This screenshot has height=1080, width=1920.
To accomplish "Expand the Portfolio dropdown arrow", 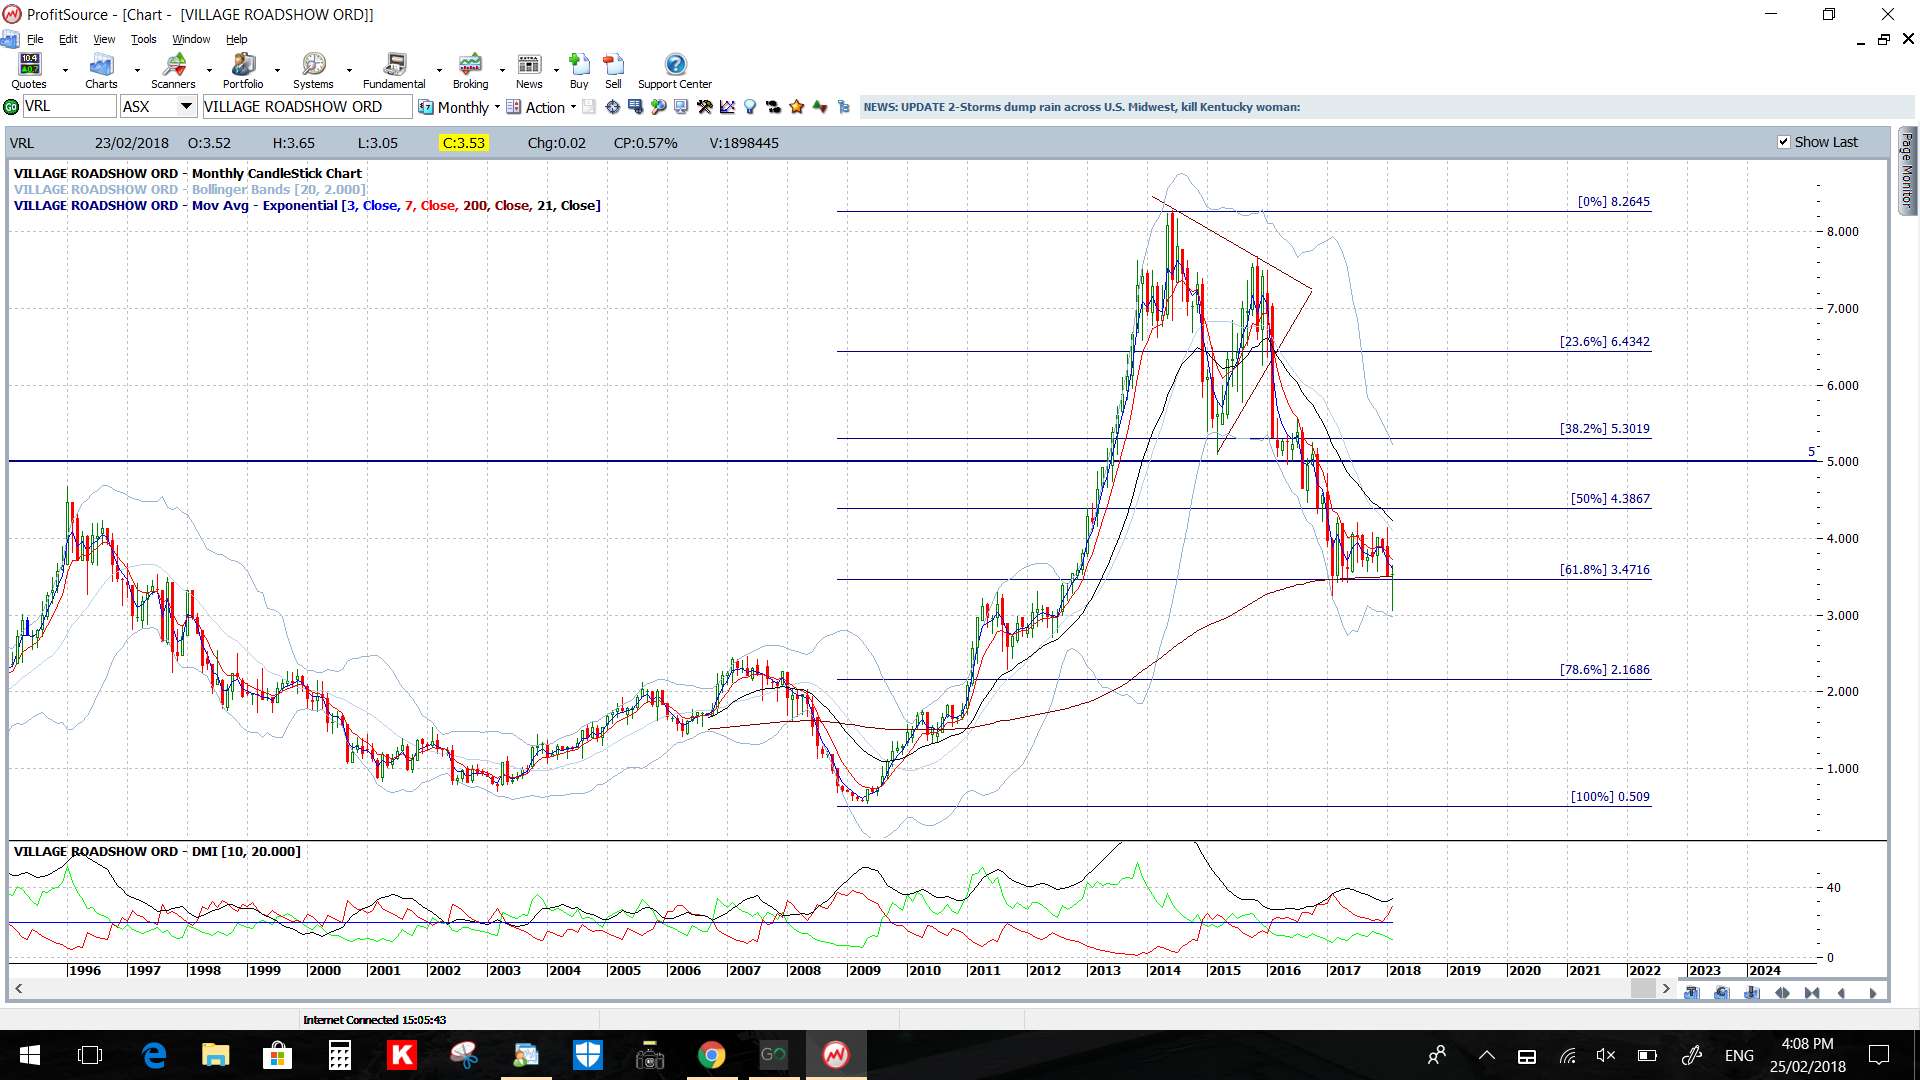I will (x=277, y=71).
